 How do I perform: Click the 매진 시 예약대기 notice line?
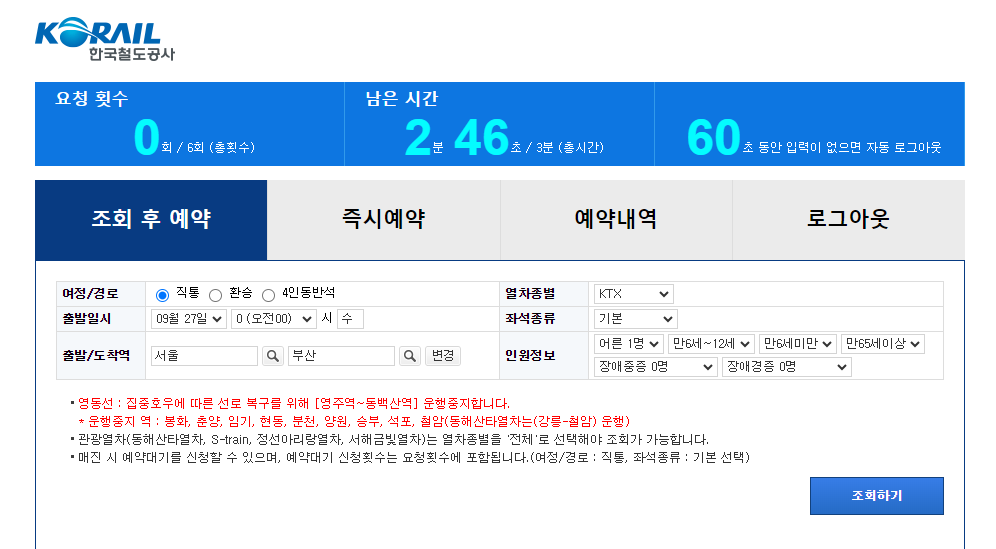pos(414,458)
